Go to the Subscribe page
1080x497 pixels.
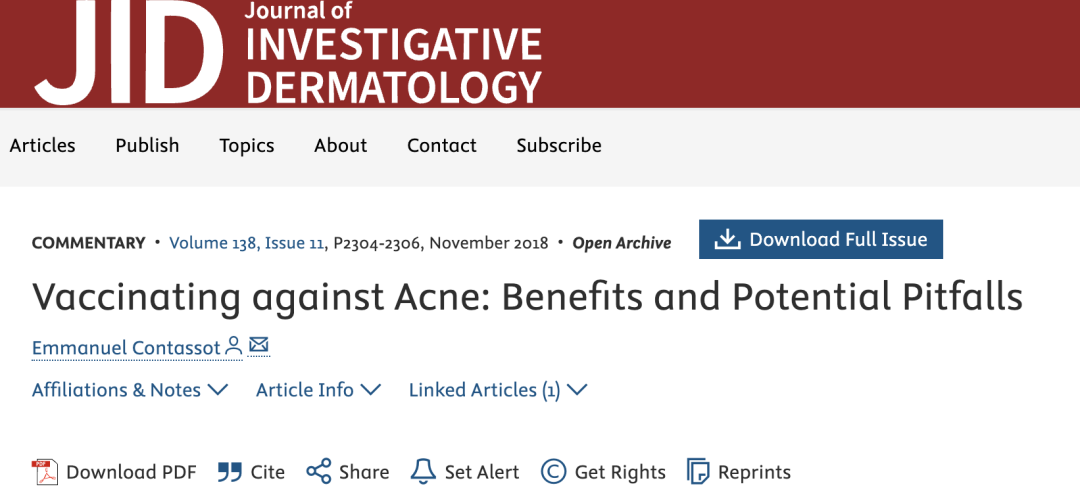point(559,145)
